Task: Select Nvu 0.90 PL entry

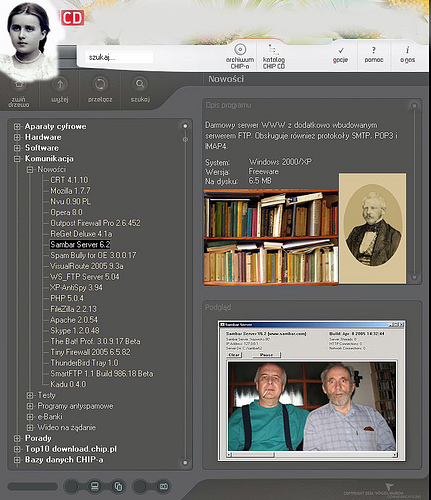Action: point(70,201)
